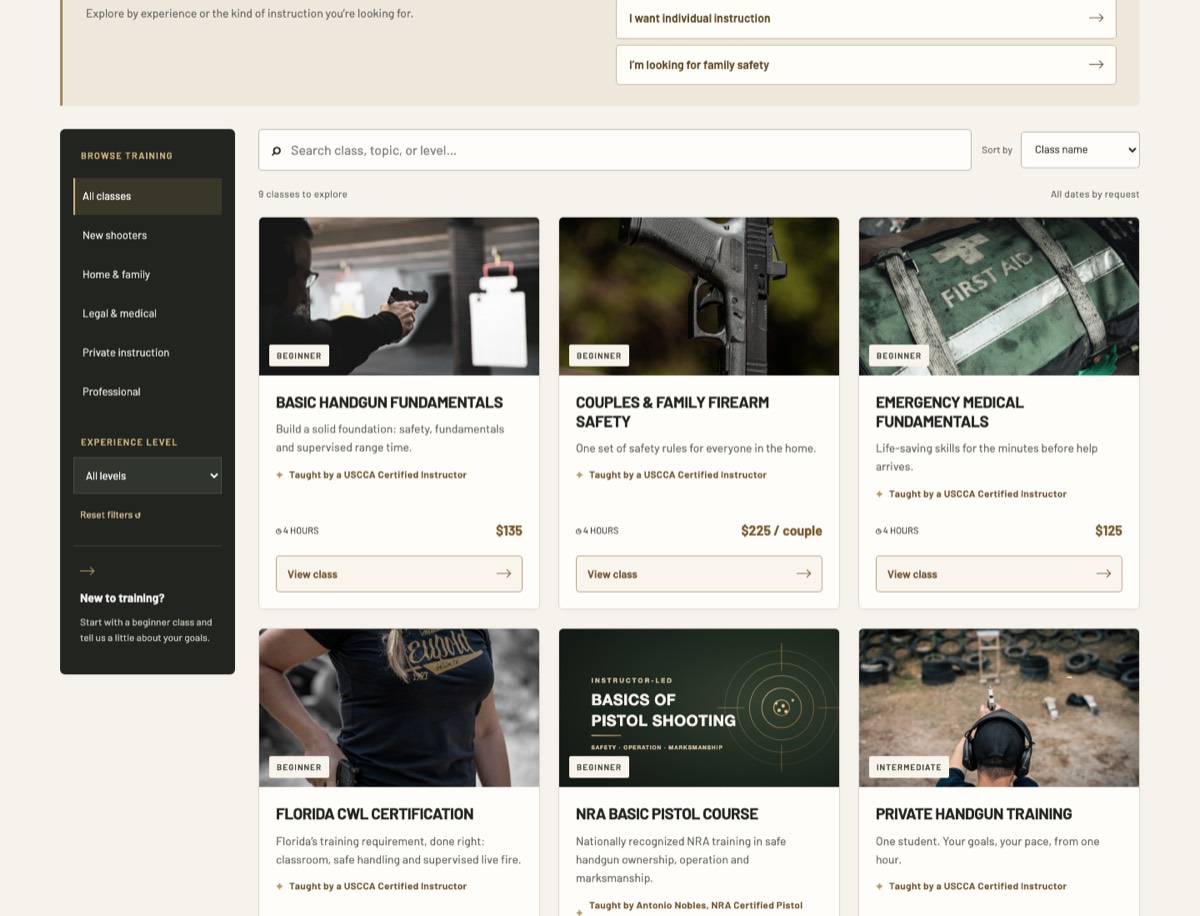The image size is (1200, 916).
Task: Click clock icon on Basic Handgun Fundamentals card
Action: point(279,531)
